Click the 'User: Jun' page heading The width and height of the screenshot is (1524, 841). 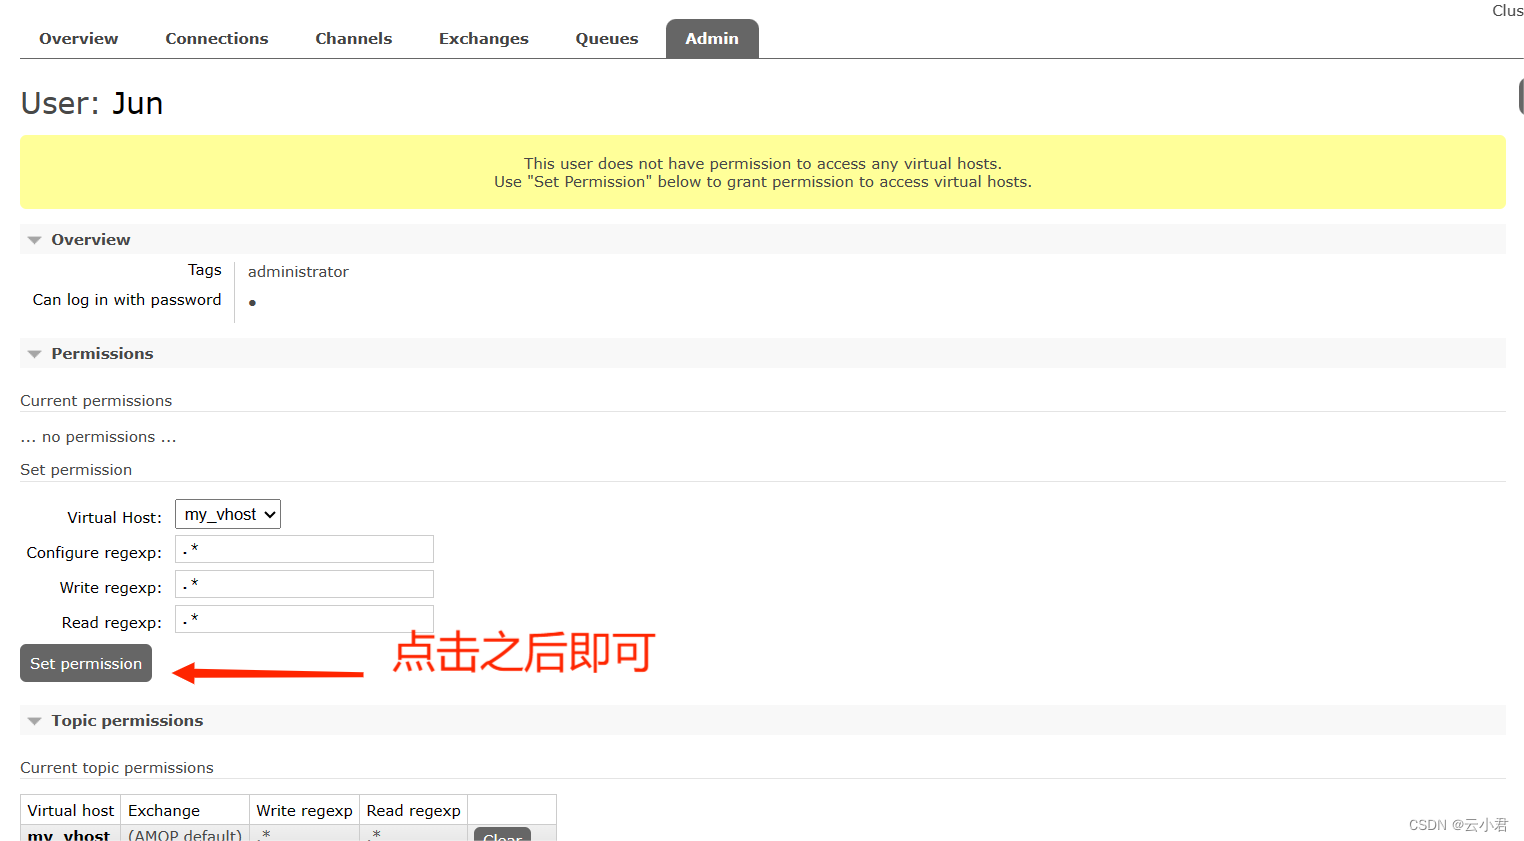[92, 104]
